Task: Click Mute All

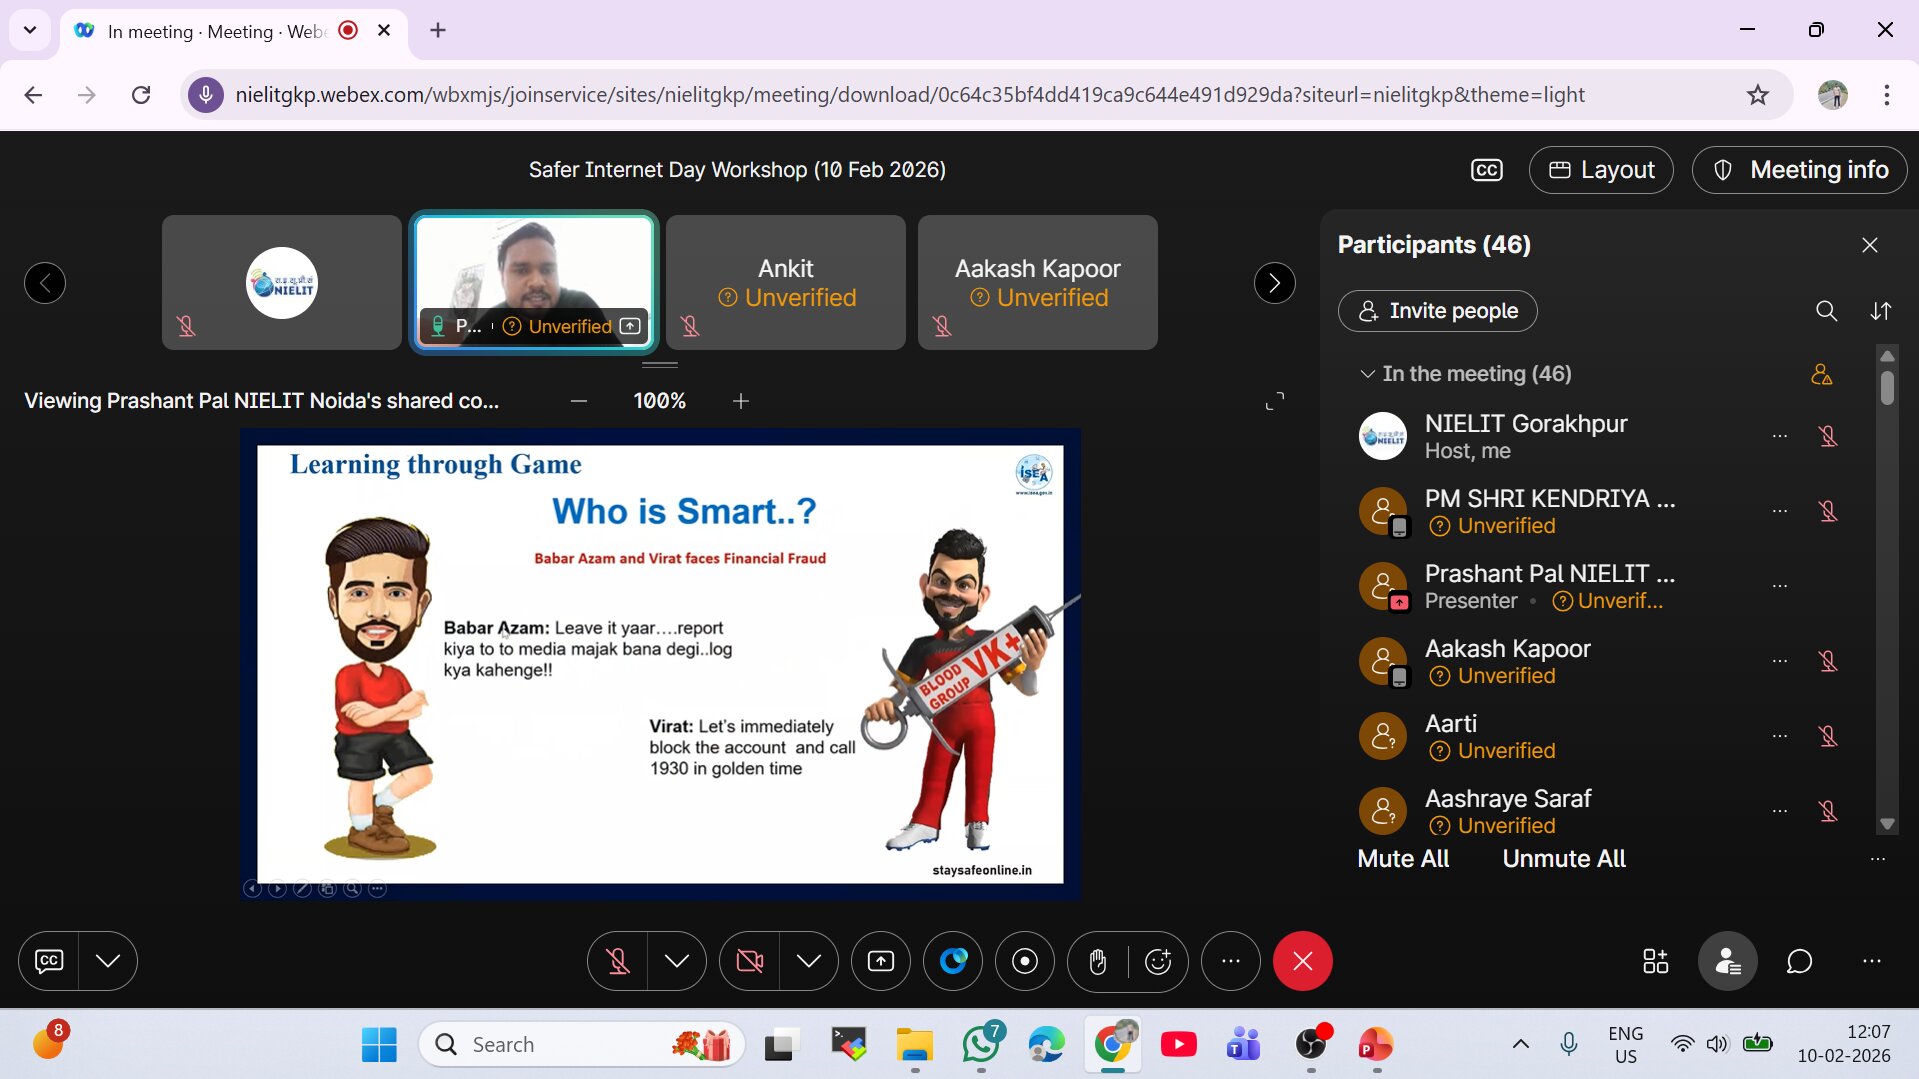Action: pos(1402,859)
